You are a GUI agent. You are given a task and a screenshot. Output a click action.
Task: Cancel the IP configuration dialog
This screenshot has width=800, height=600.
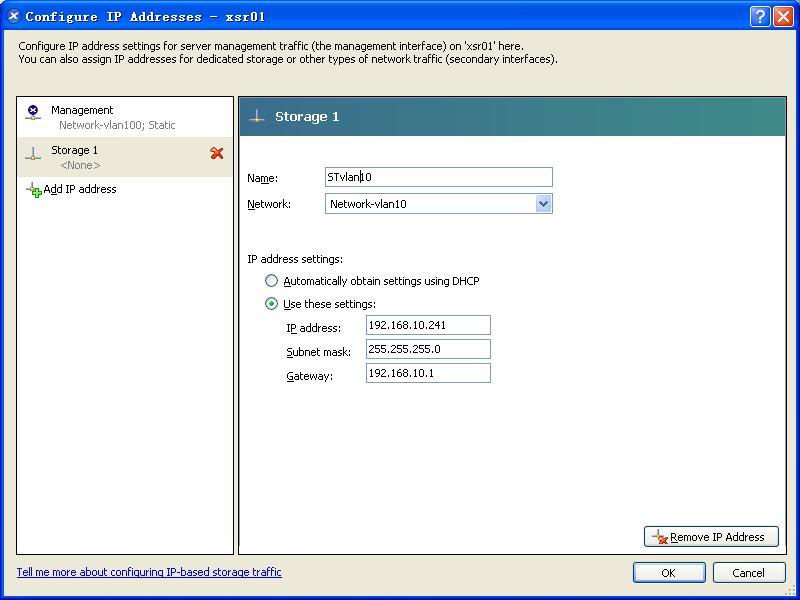pyautogui.click(x=748, y=572)
